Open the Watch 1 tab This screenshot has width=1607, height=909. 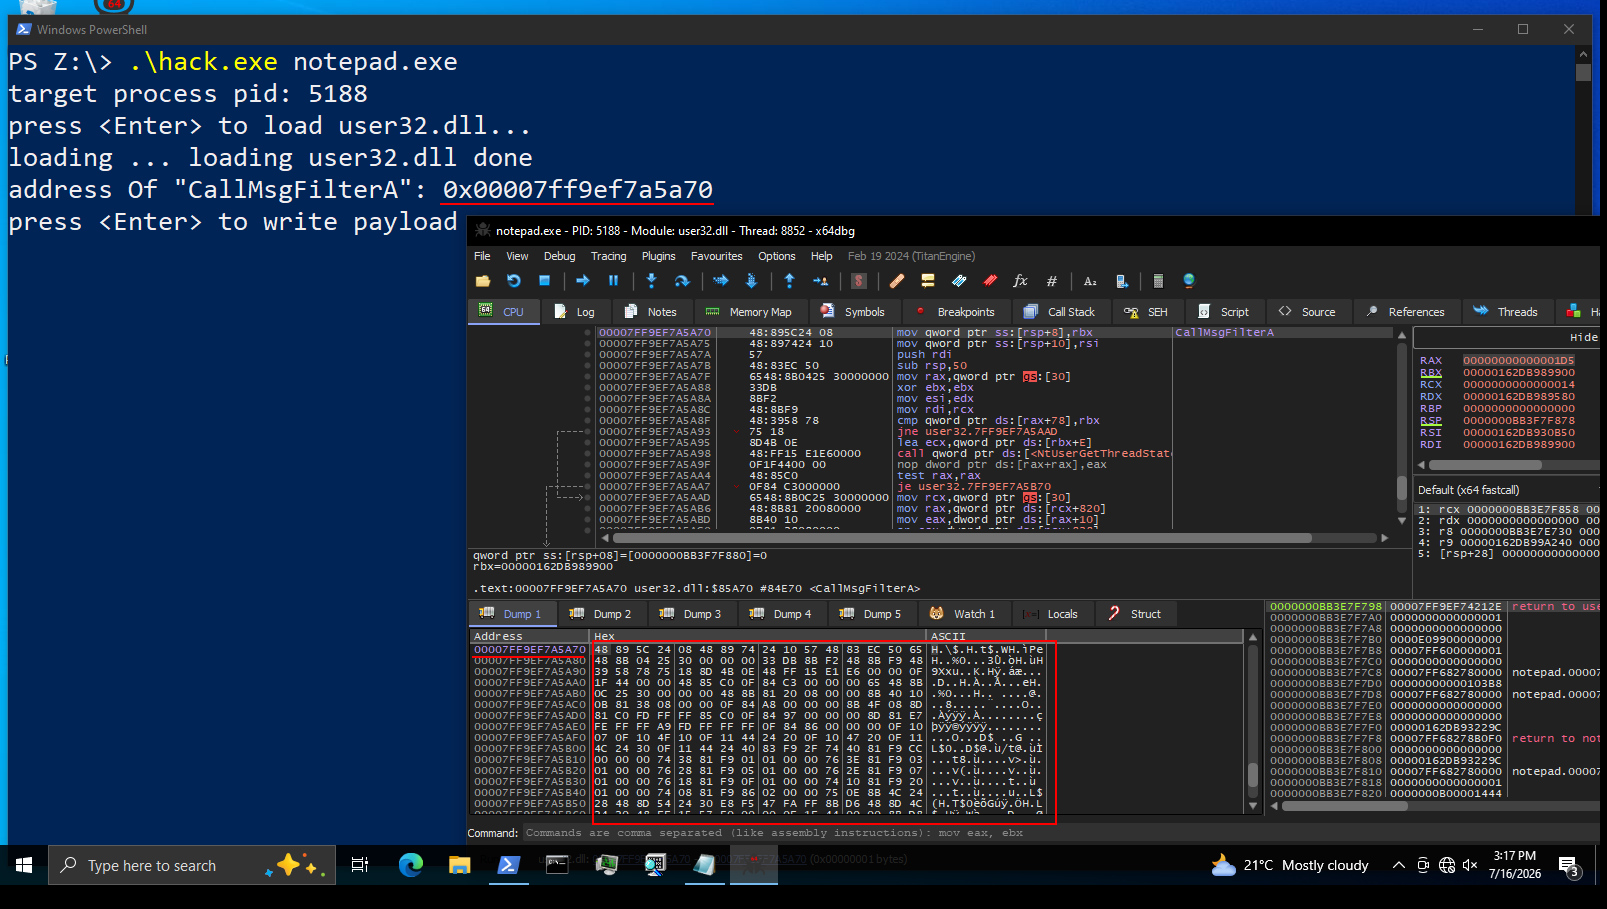coord(963,614)
